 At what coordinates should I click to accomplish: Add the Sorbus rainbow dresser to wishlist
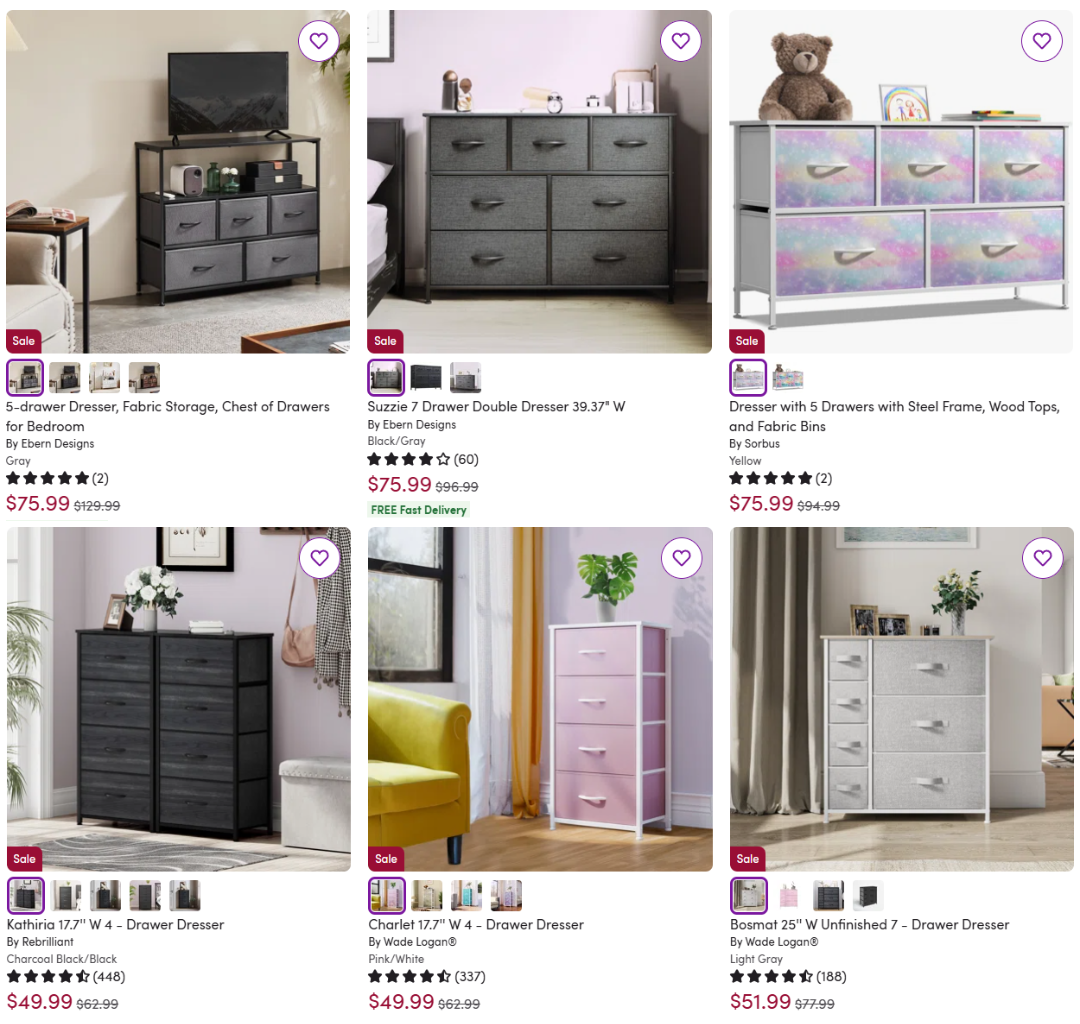click(1041, 41)
